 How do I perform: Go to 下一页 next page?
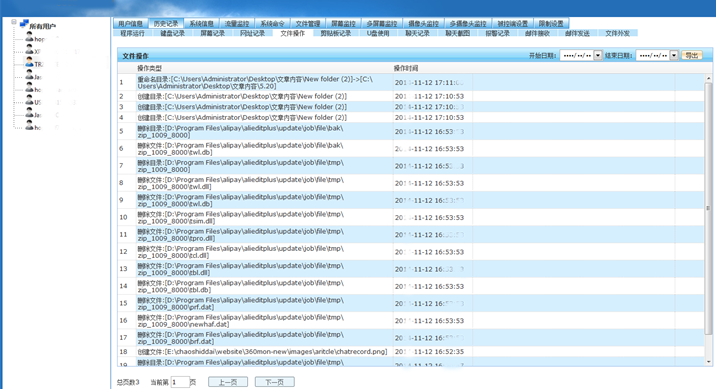pyautogui.click(x=274, y=382)
